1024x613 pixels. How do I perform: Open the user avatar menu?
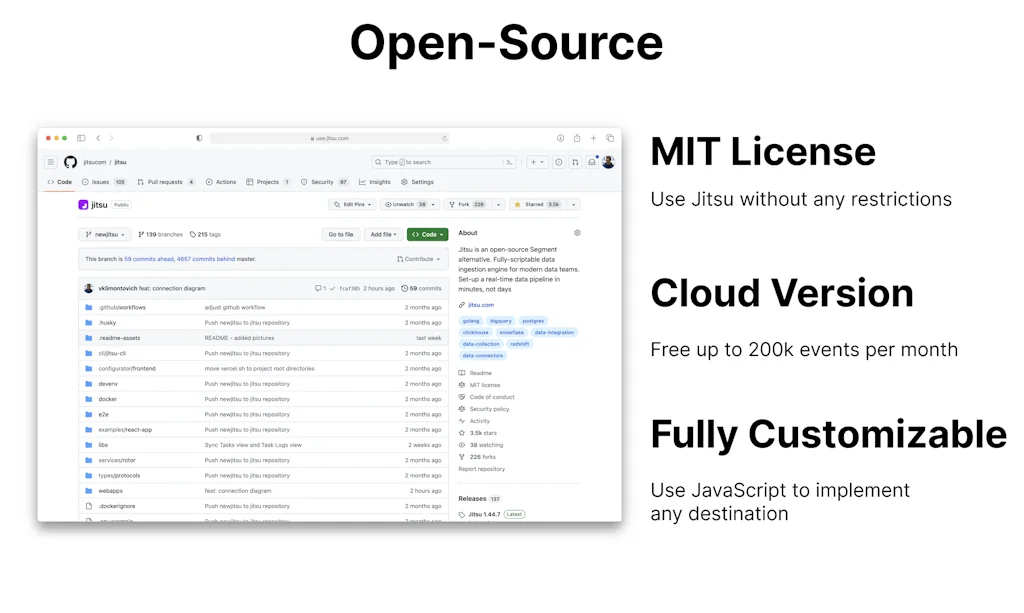pos(608,162)
